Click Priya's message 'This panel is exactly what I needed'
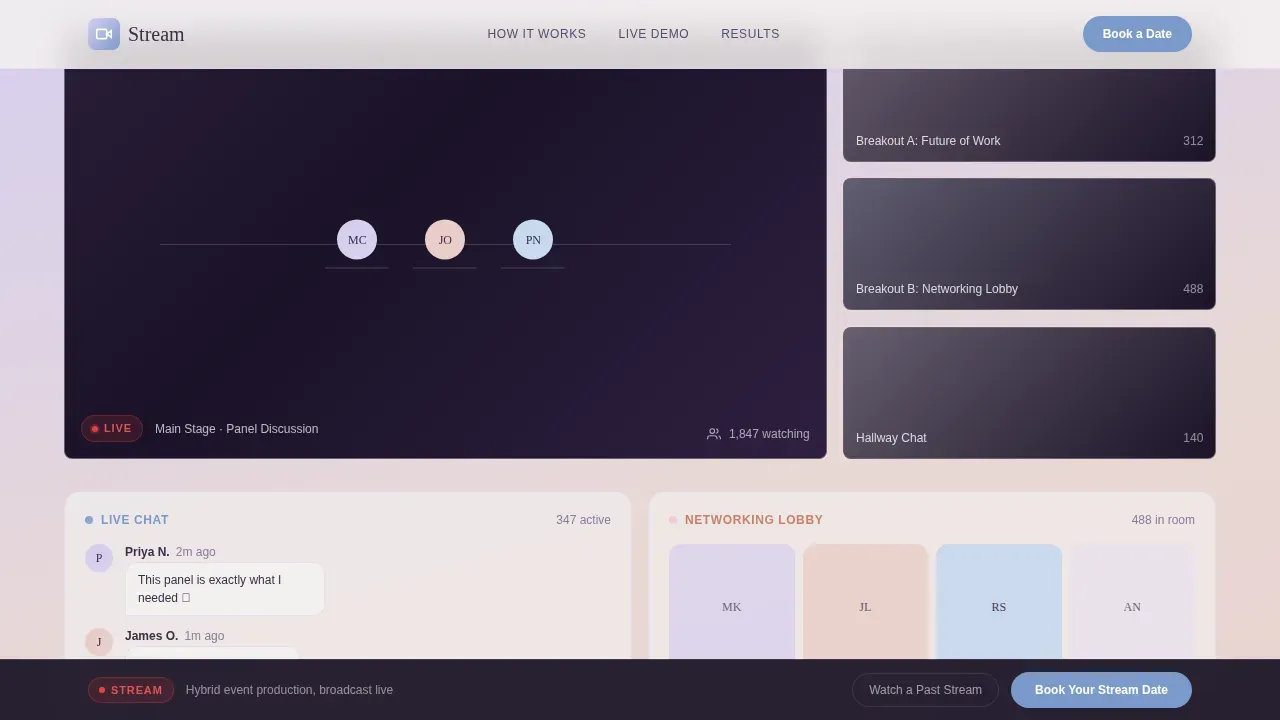1280x720 pixels. pos(225,589)
